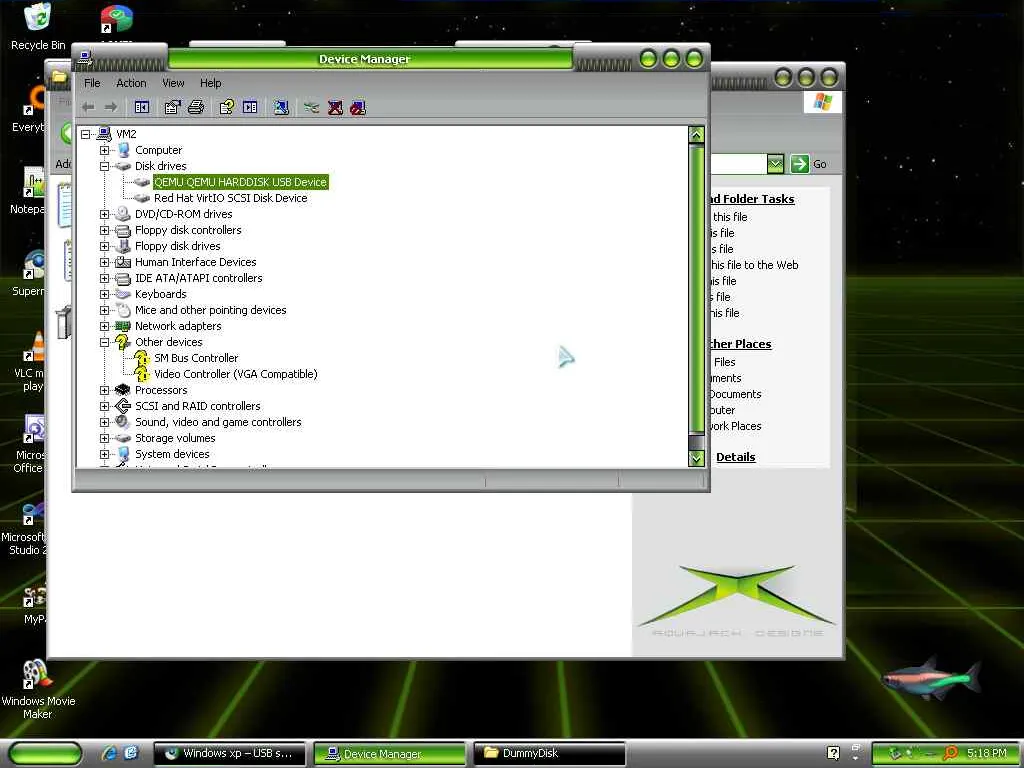1024x768 pixels.
Task: Expand Human Interface Devices node
Action: (104, 262)
